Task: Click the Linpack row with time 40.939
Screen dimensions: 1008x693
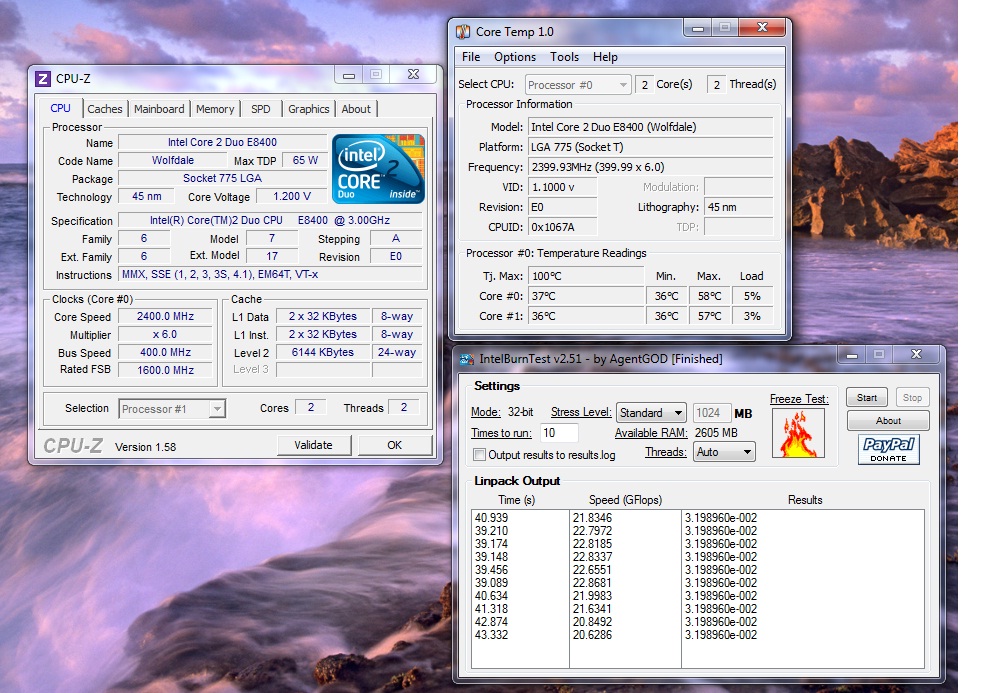Action: point(698,518)
